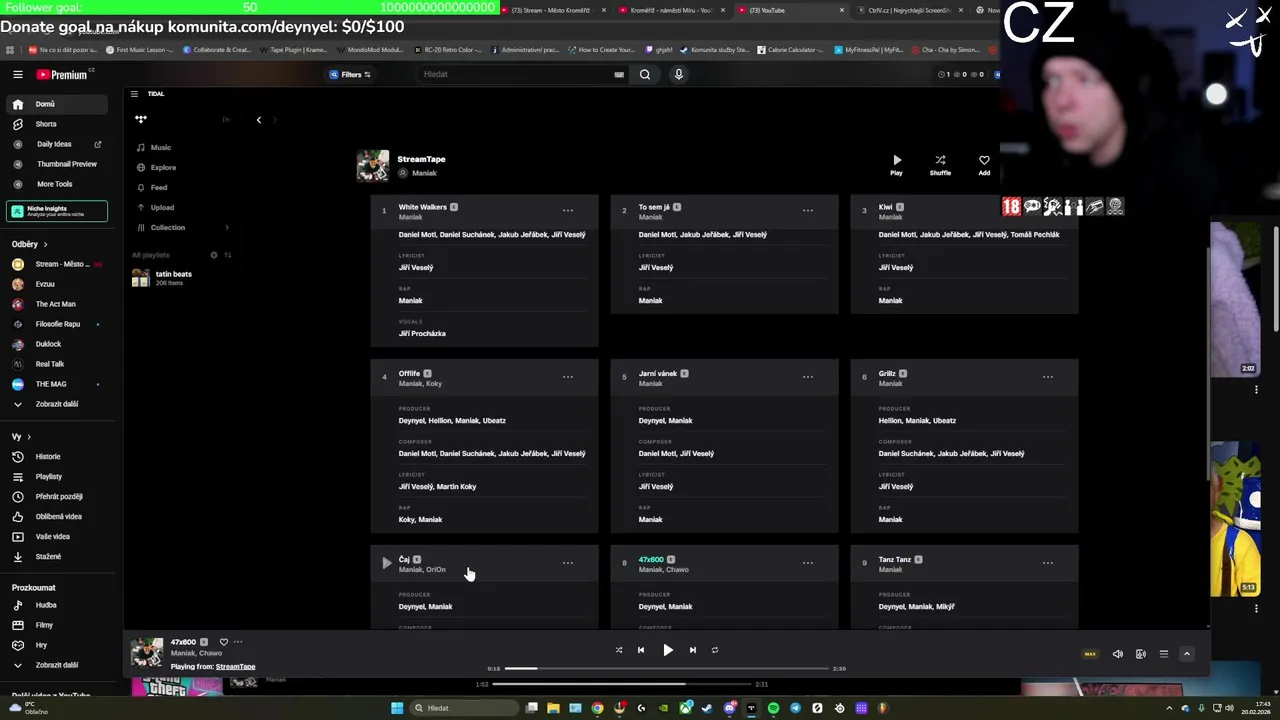This screenshot has width=1280, height=720.
Task: Open options menu for Tanz Tanz track
Action: (1048, 562)
